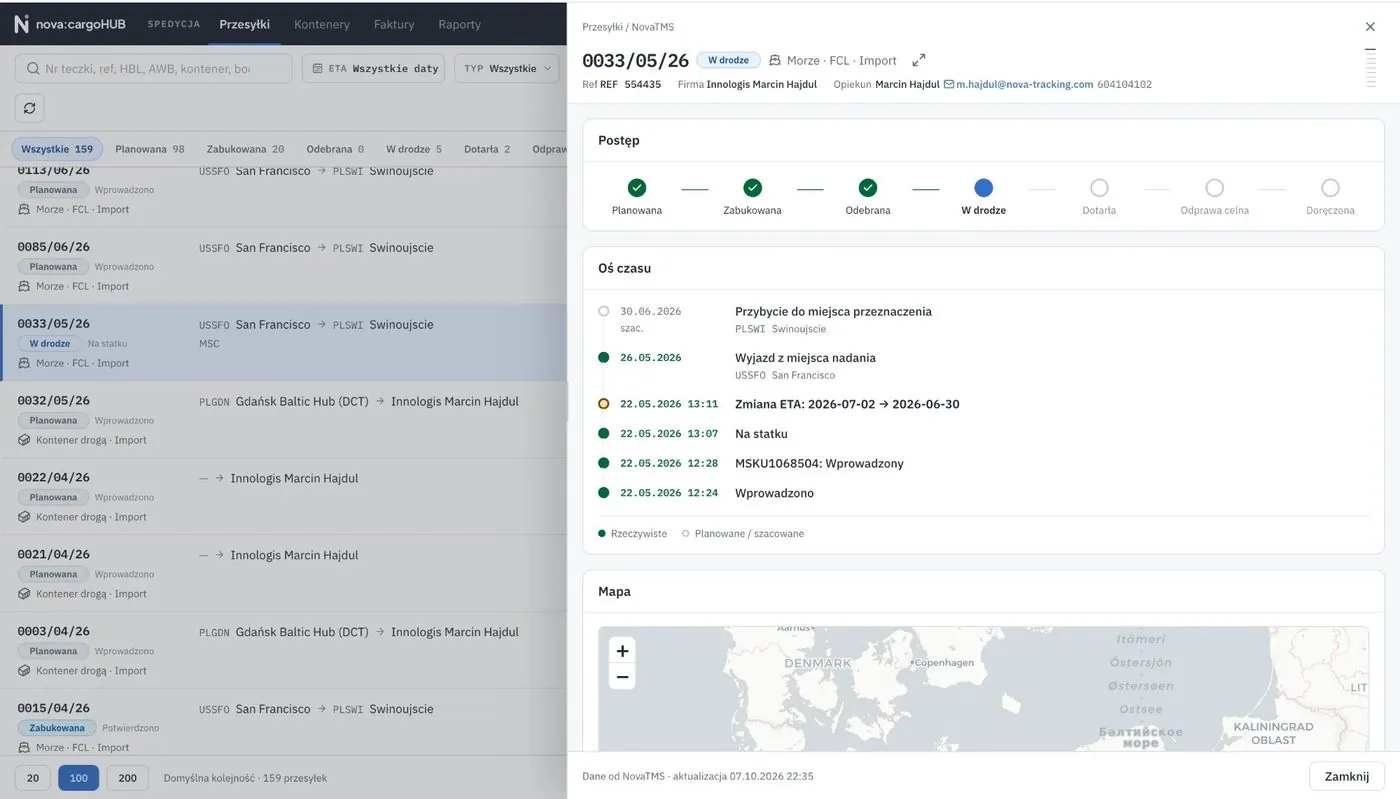
Task: Open shipment row 0022/04/26
Action: coord(283,497)
